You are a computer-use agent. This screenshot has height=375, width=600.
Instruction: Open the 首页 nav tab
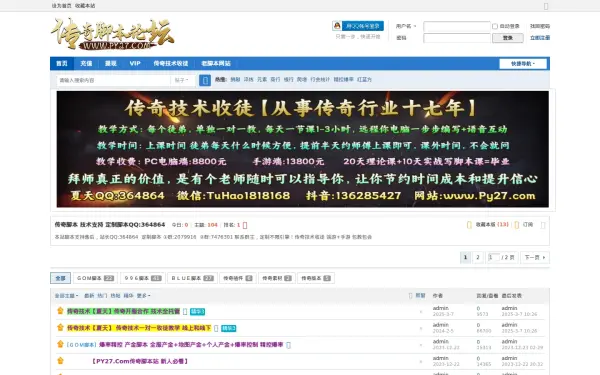click(62, 64)
